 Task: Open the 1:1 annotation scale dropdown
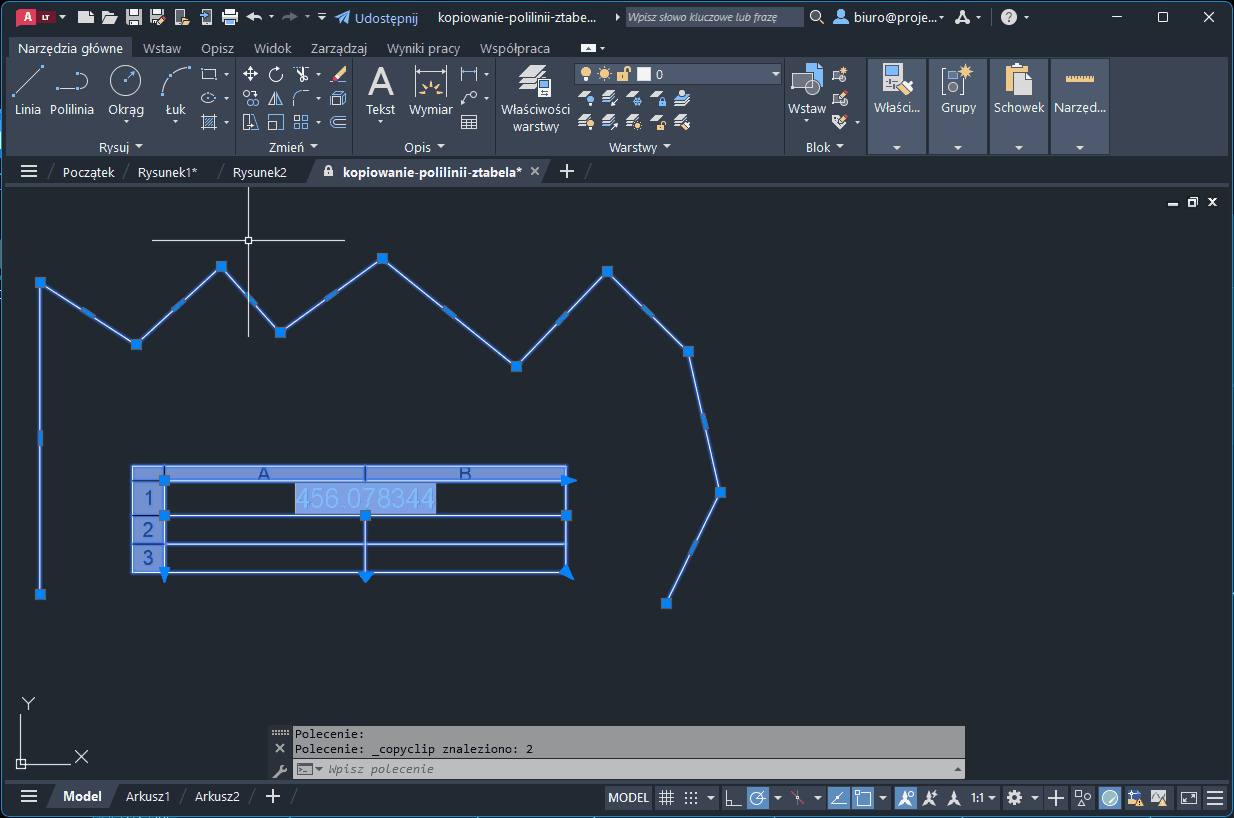point(984,798)
